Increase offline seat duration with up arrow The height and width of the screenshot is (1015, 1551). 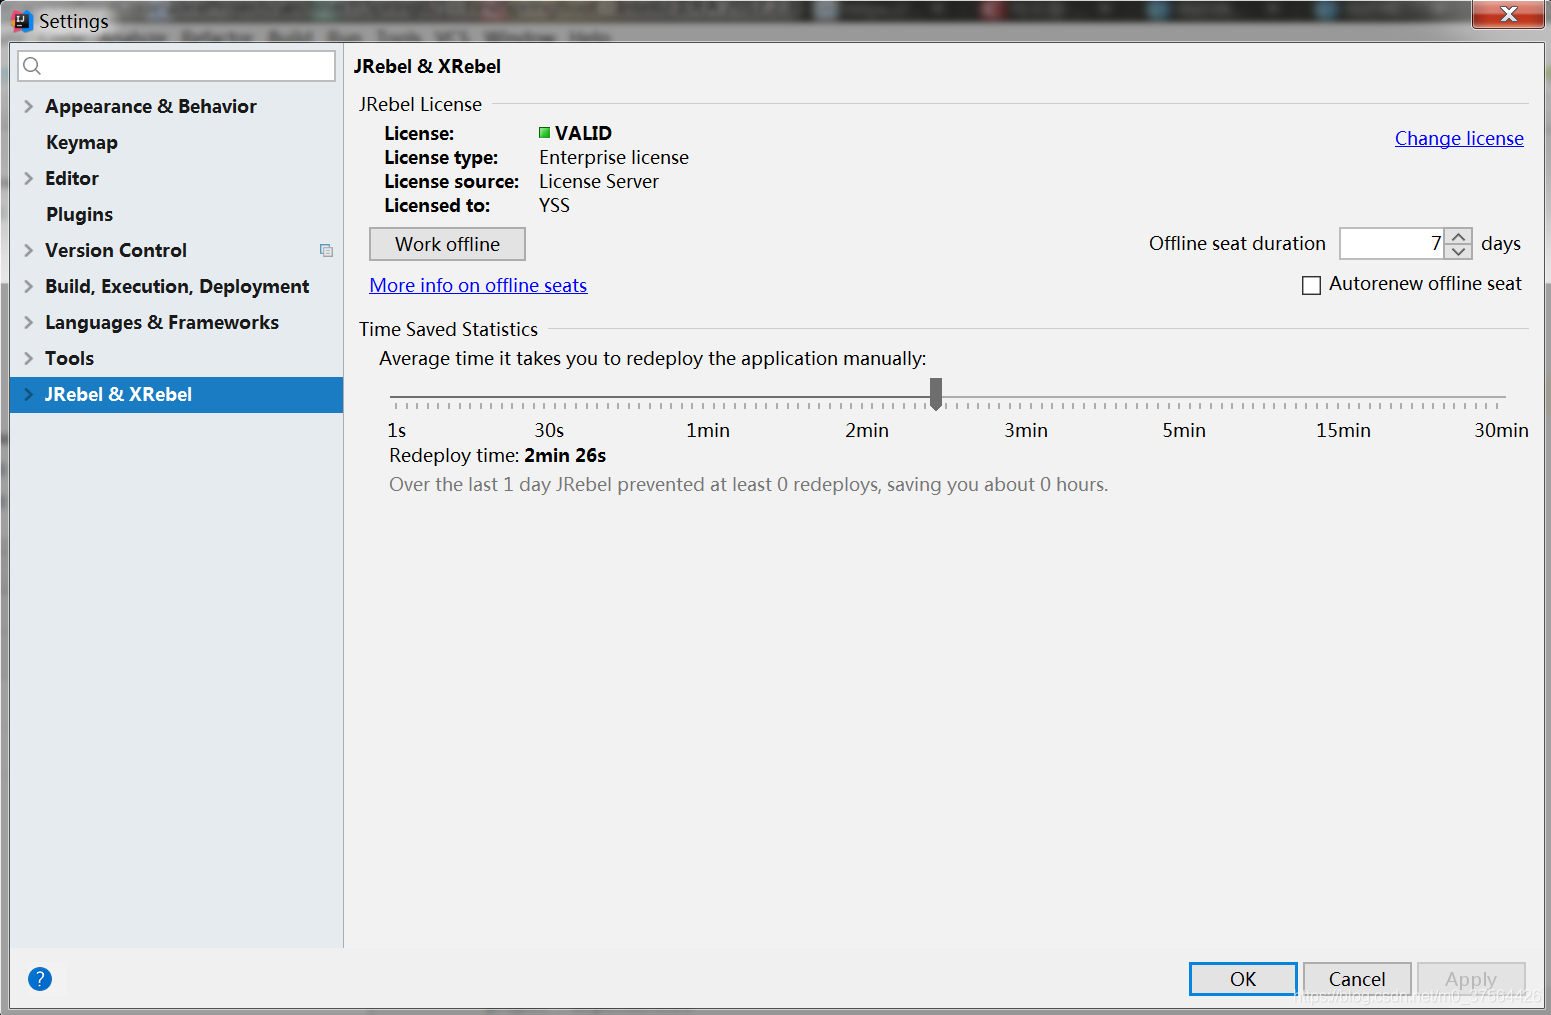point(1459,237)
